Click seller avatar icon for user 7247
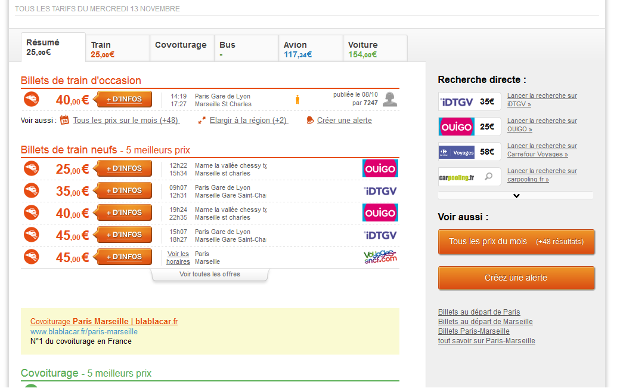 pos(390,99)
